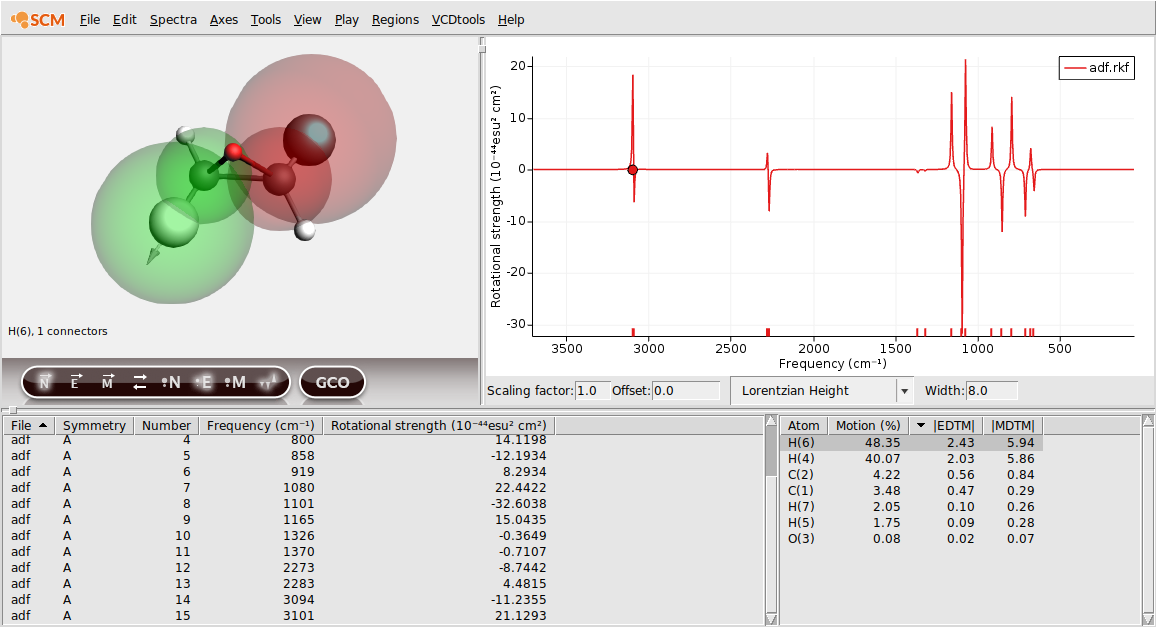Click the GCO button

332,383
